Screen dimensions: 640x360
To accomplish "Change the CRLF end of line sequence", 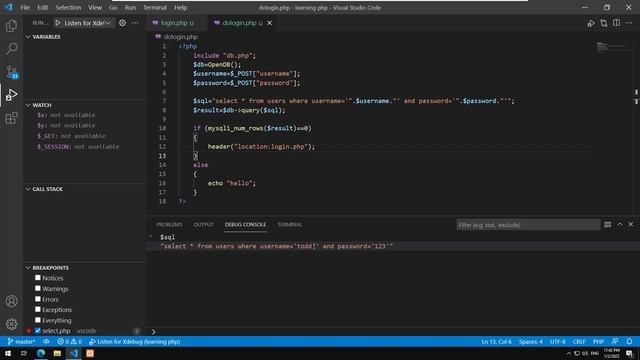I will (x=579, y=342).
